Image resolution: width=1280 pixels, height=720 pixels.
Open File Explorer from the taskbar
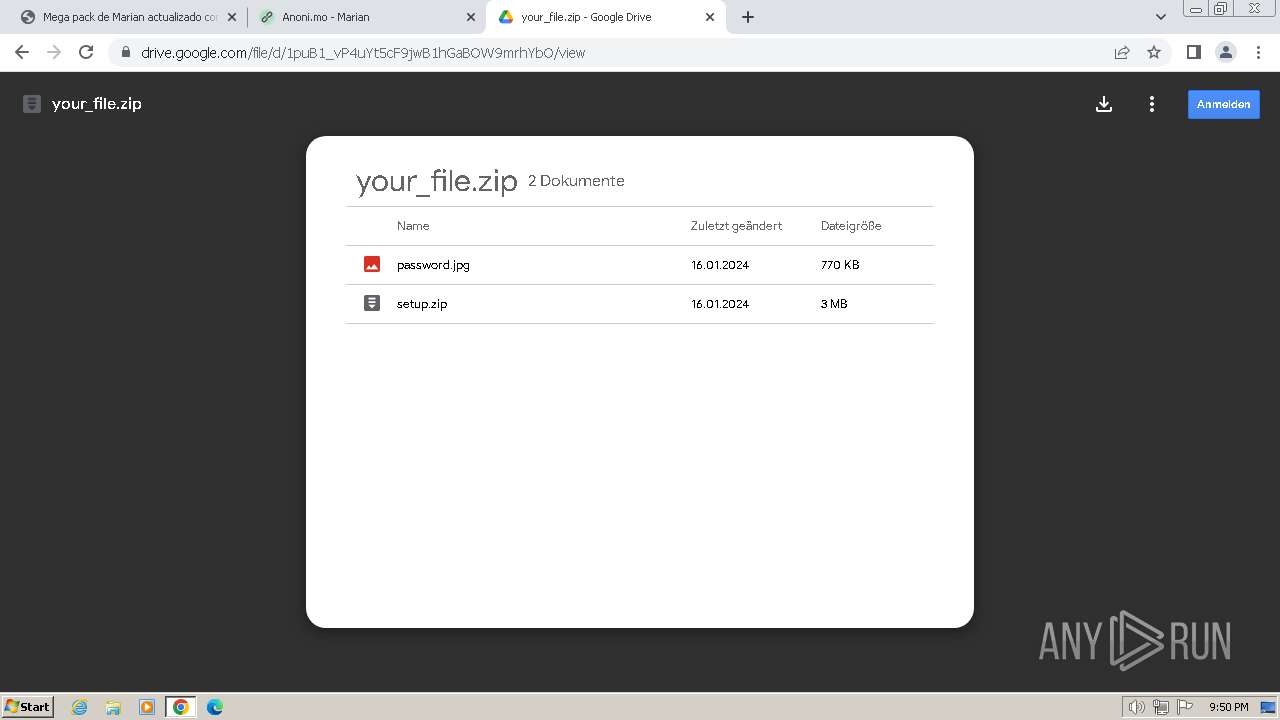click(113, 707)
